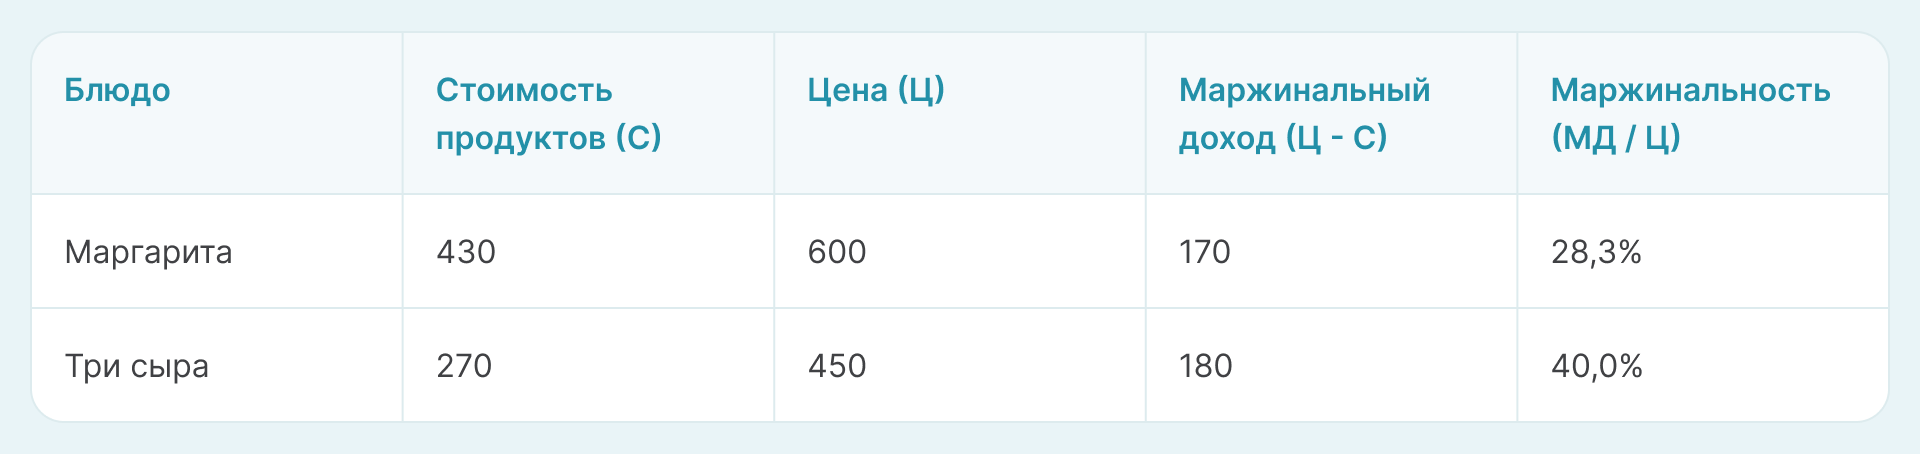Select the price cell showing 600
Screen dimensions: 1920x454
837,252
